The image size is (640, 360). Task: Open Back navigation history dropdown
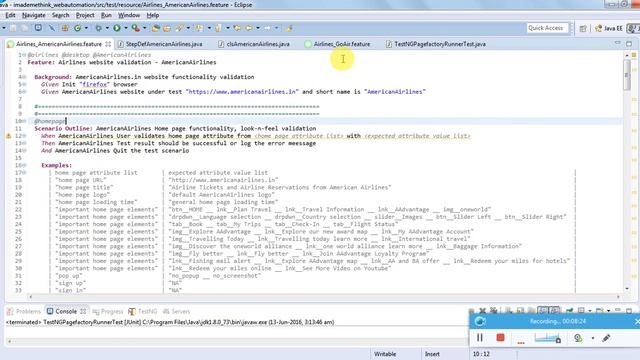(258, 28)
